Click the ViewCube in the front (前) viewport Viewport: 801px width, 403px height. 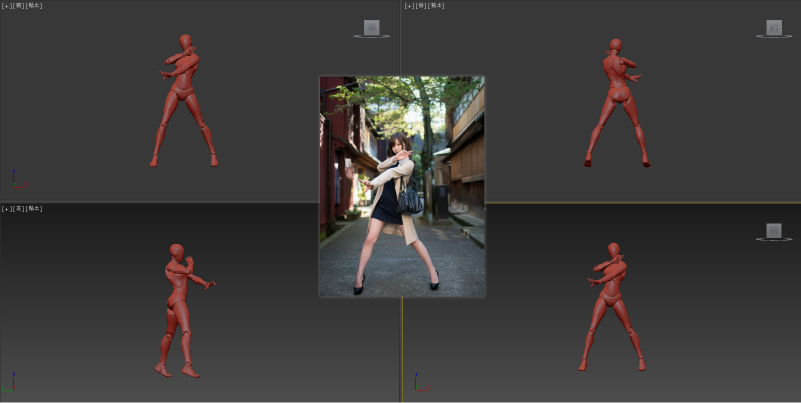[x=371, y=28]
